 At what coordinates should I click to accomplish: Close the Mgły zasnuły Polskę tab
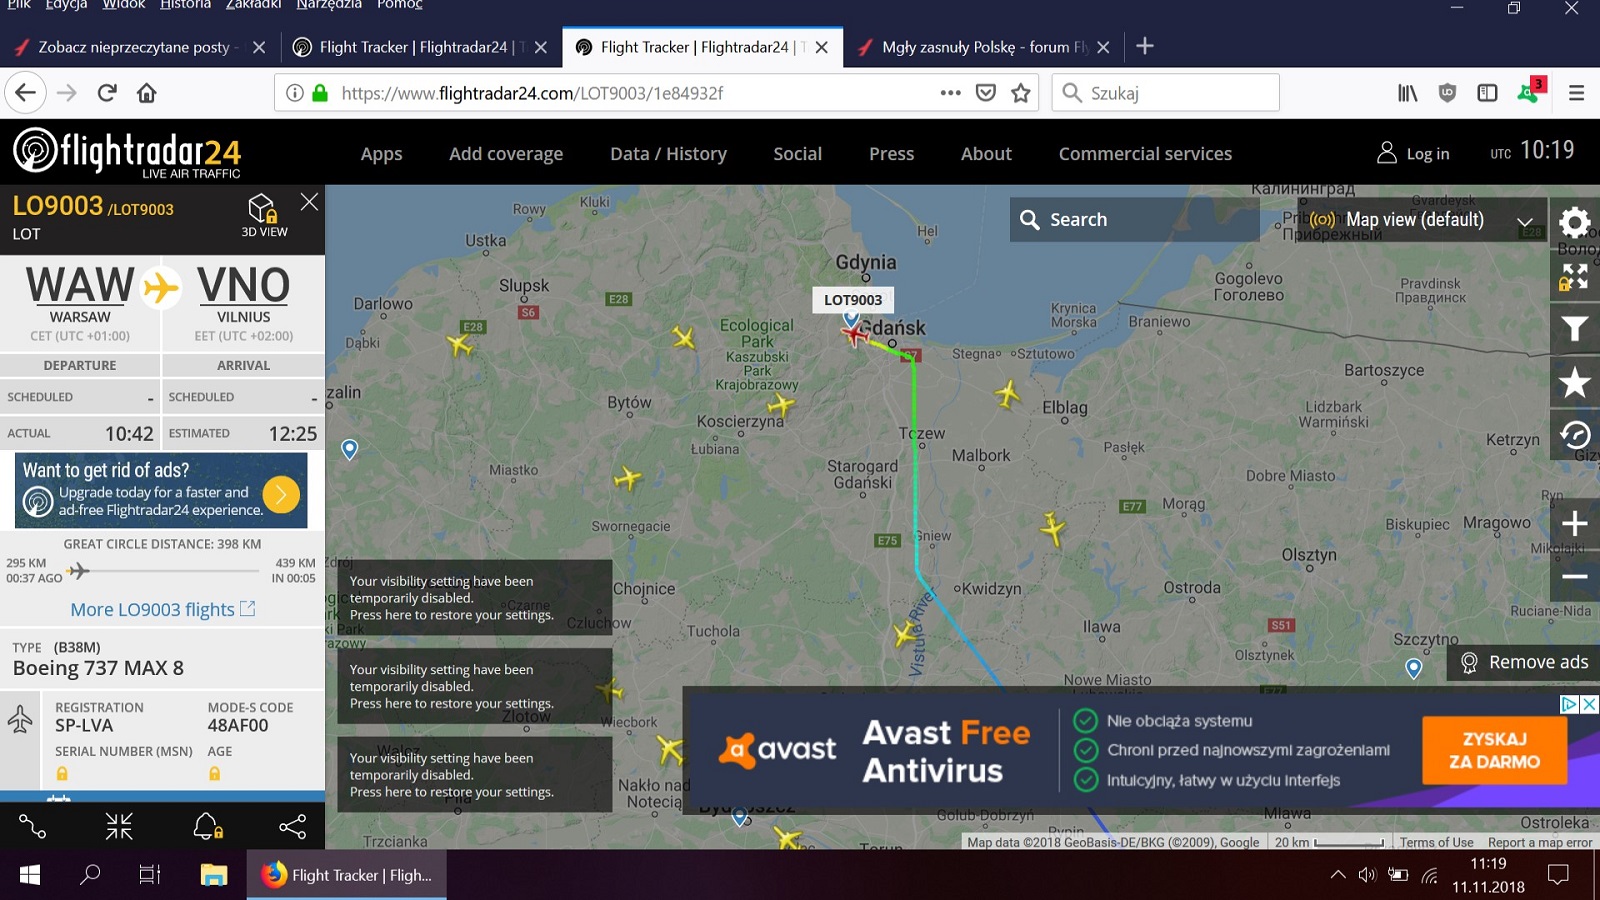[x=1103, y=47]
